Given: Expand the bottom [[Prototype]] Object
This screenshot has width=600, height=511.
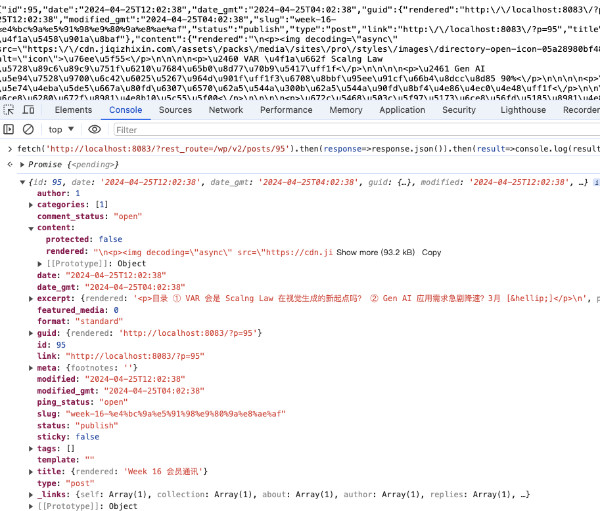Looking at the screenshot, I should coord(31,506).
